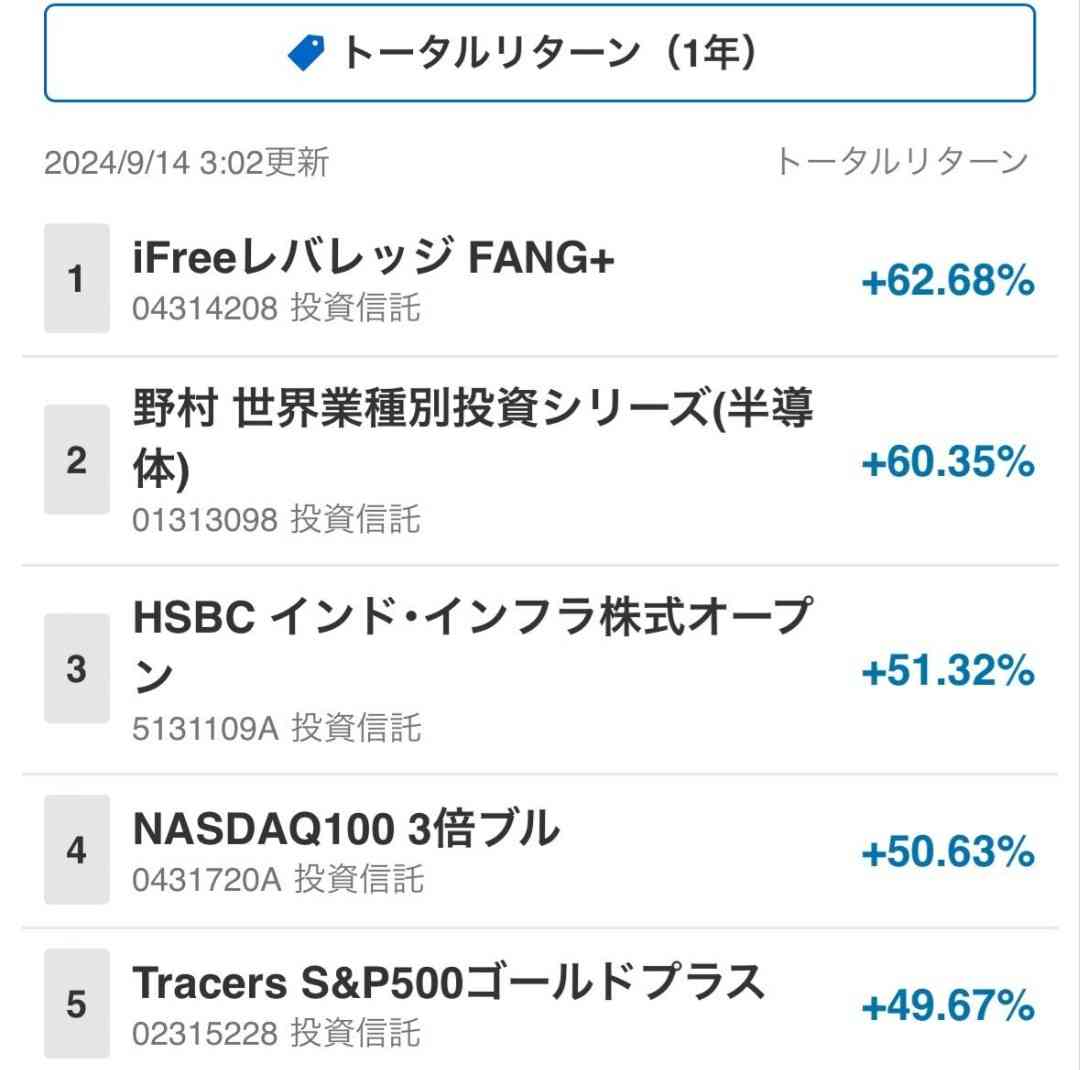Open iFreeレバレッジ FANG+ fund details
This screenshot has height=1070, width=1080.
(373, 258)
